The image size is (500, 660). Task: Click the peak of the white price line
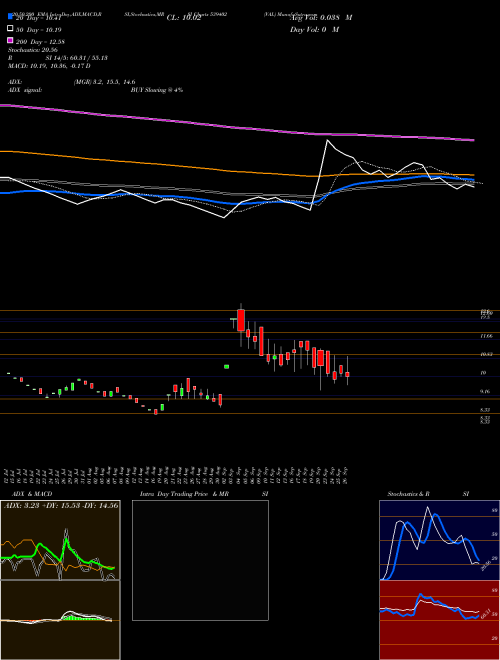(327, 141)
